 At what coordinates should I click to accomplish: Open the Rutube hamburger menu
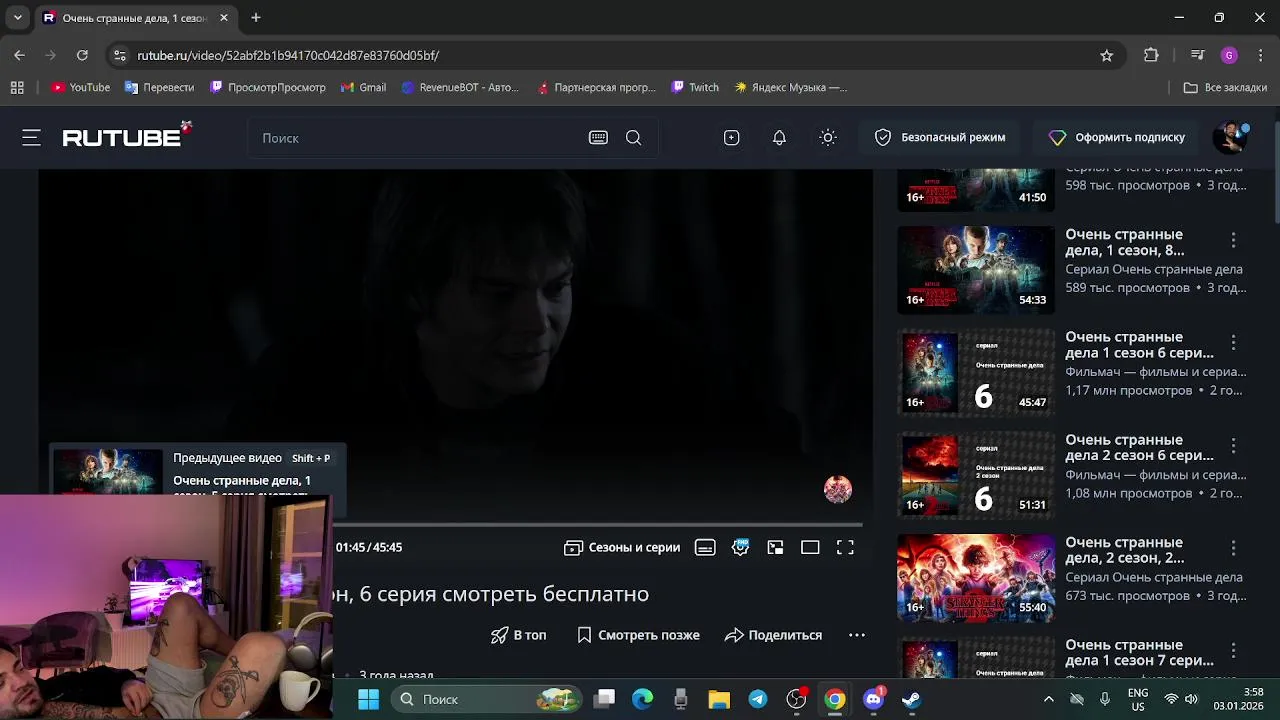[31, 138]
